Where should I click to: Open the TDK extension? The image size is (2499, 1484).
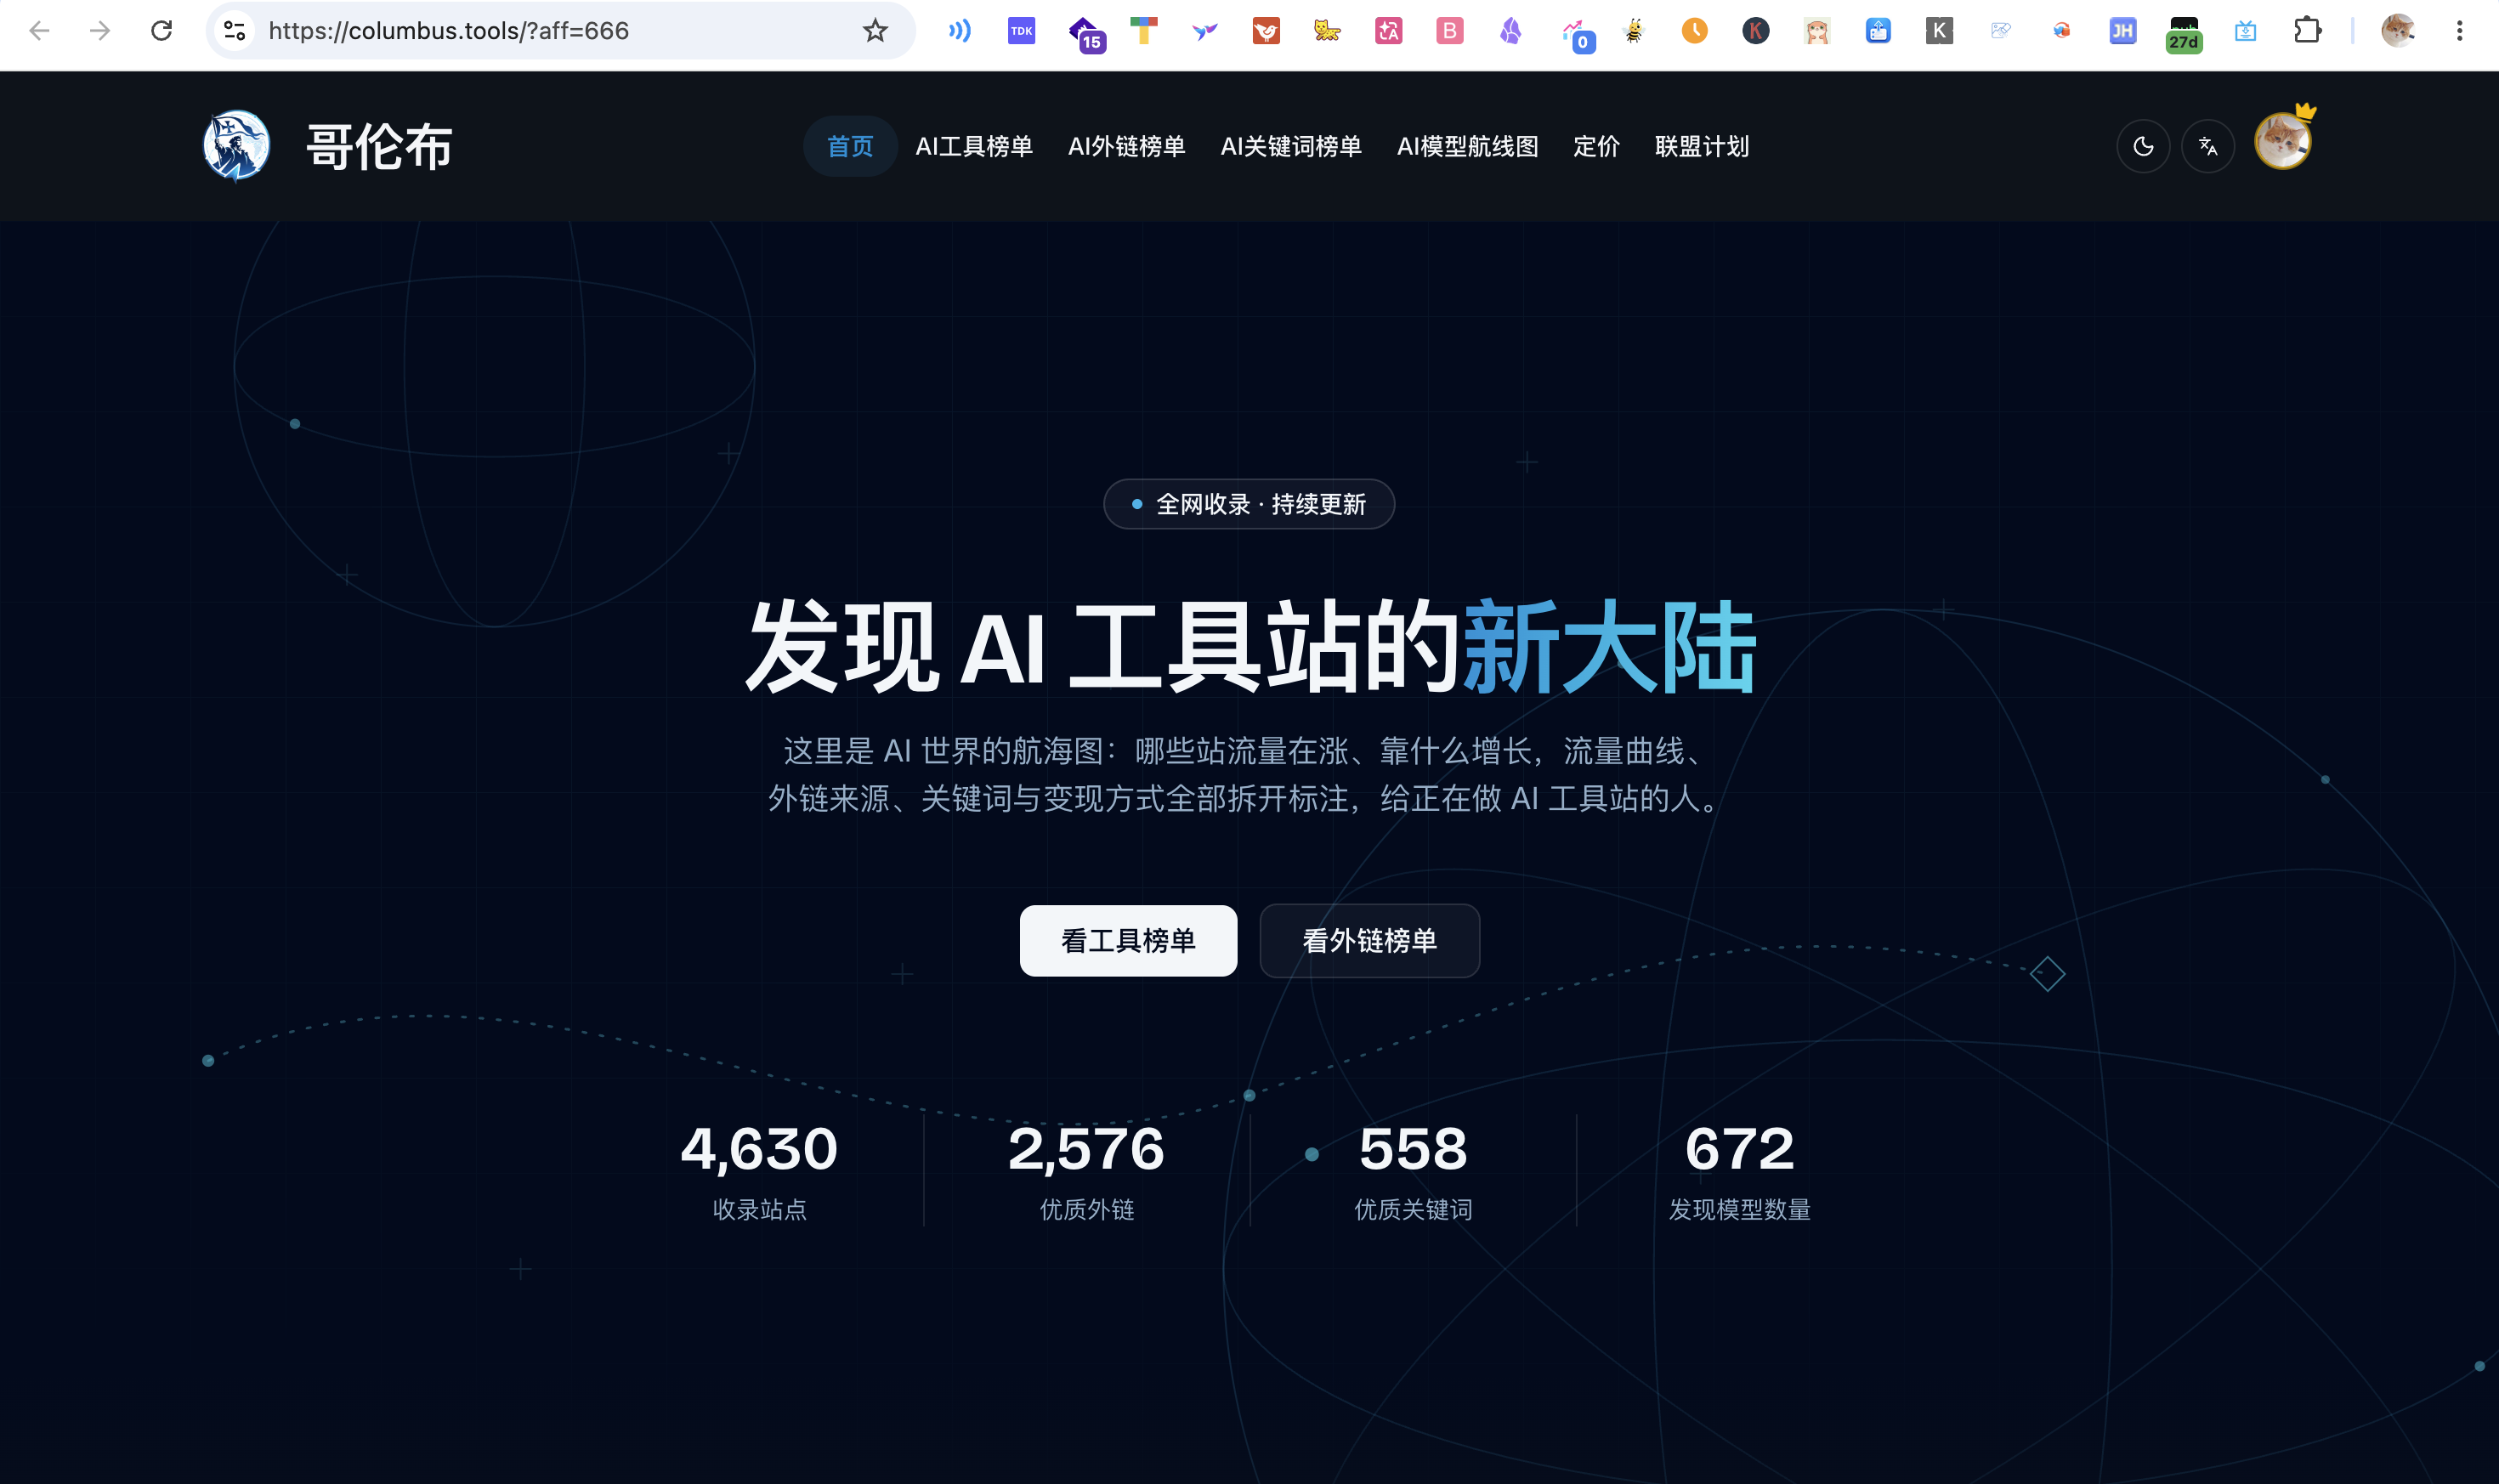click(x=1021, y=31)
